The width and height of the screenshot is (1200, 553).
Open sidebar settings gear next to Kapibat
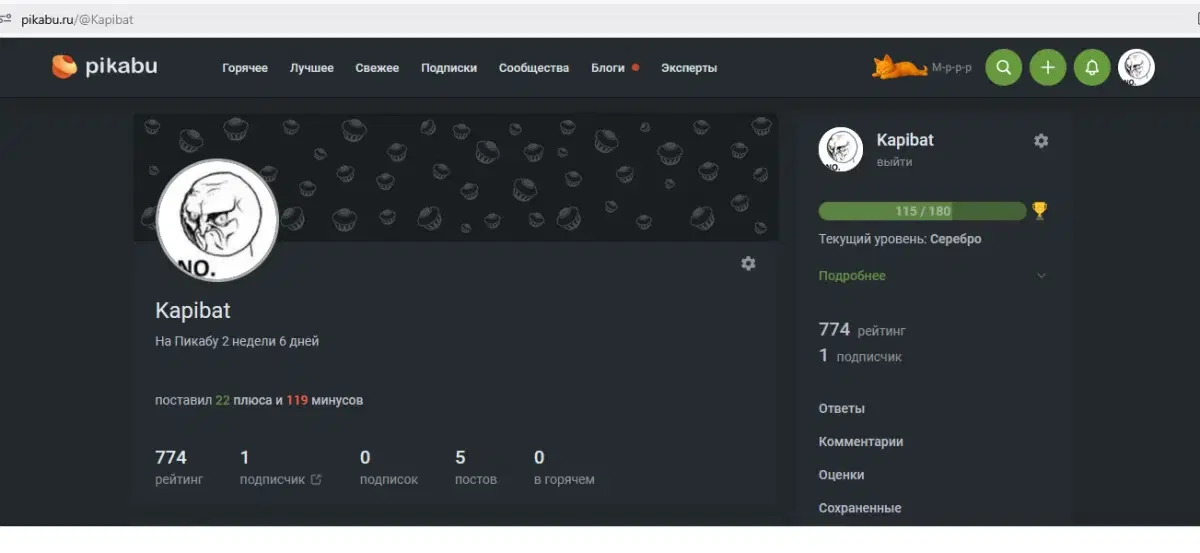(1041, 141)
